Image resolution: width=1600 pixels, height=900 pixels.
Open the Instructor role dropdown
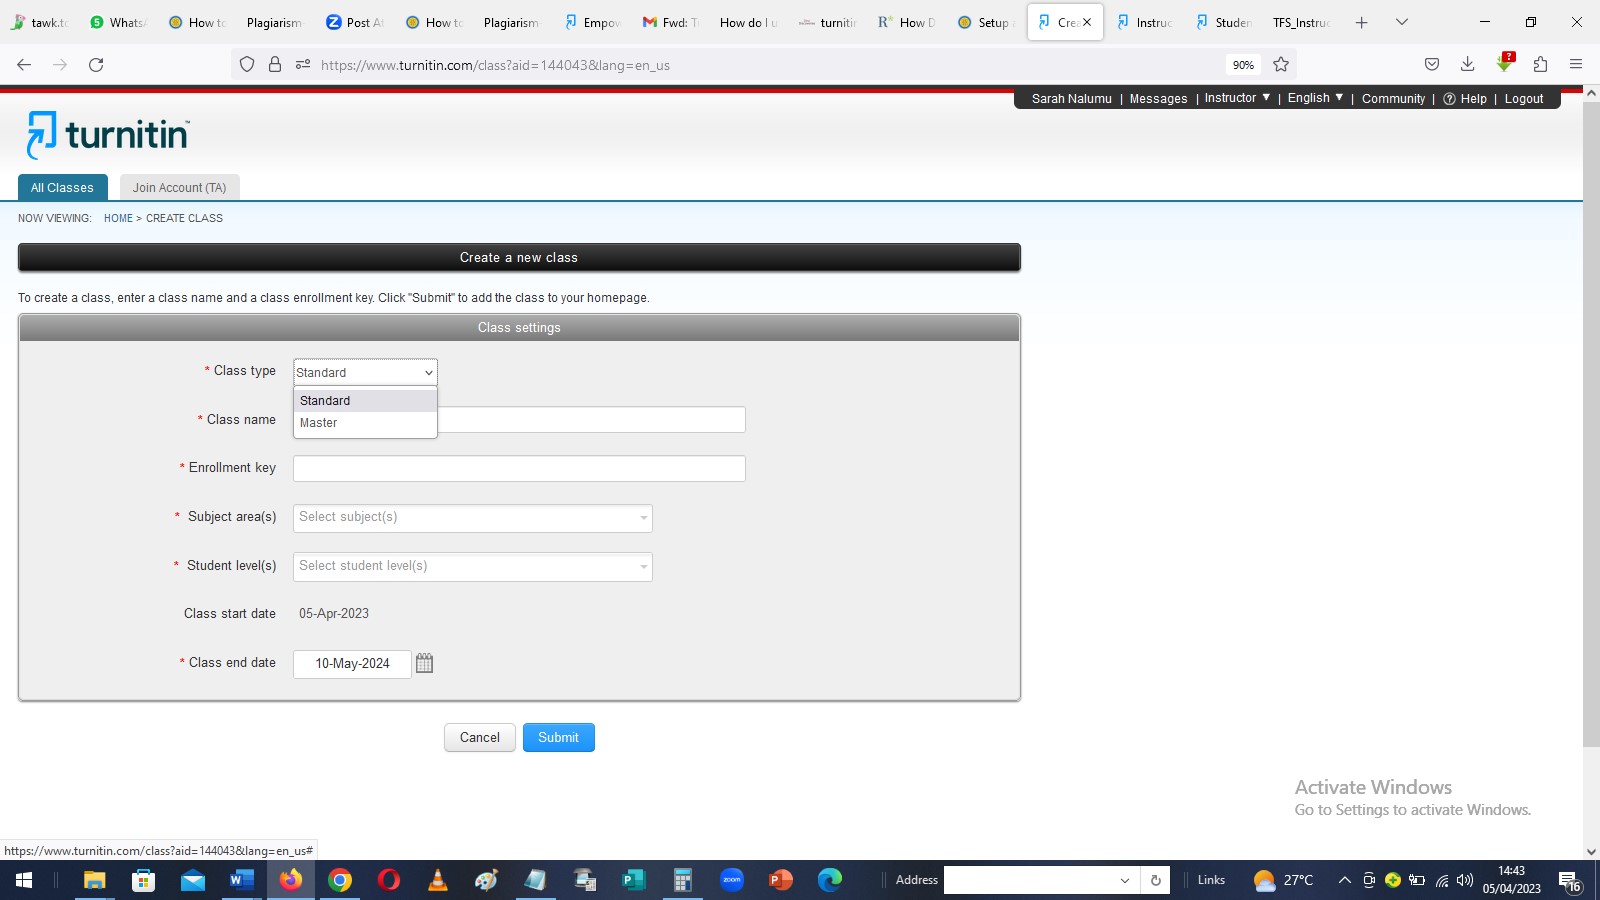pyautogui.click(x=1237, y=98)
